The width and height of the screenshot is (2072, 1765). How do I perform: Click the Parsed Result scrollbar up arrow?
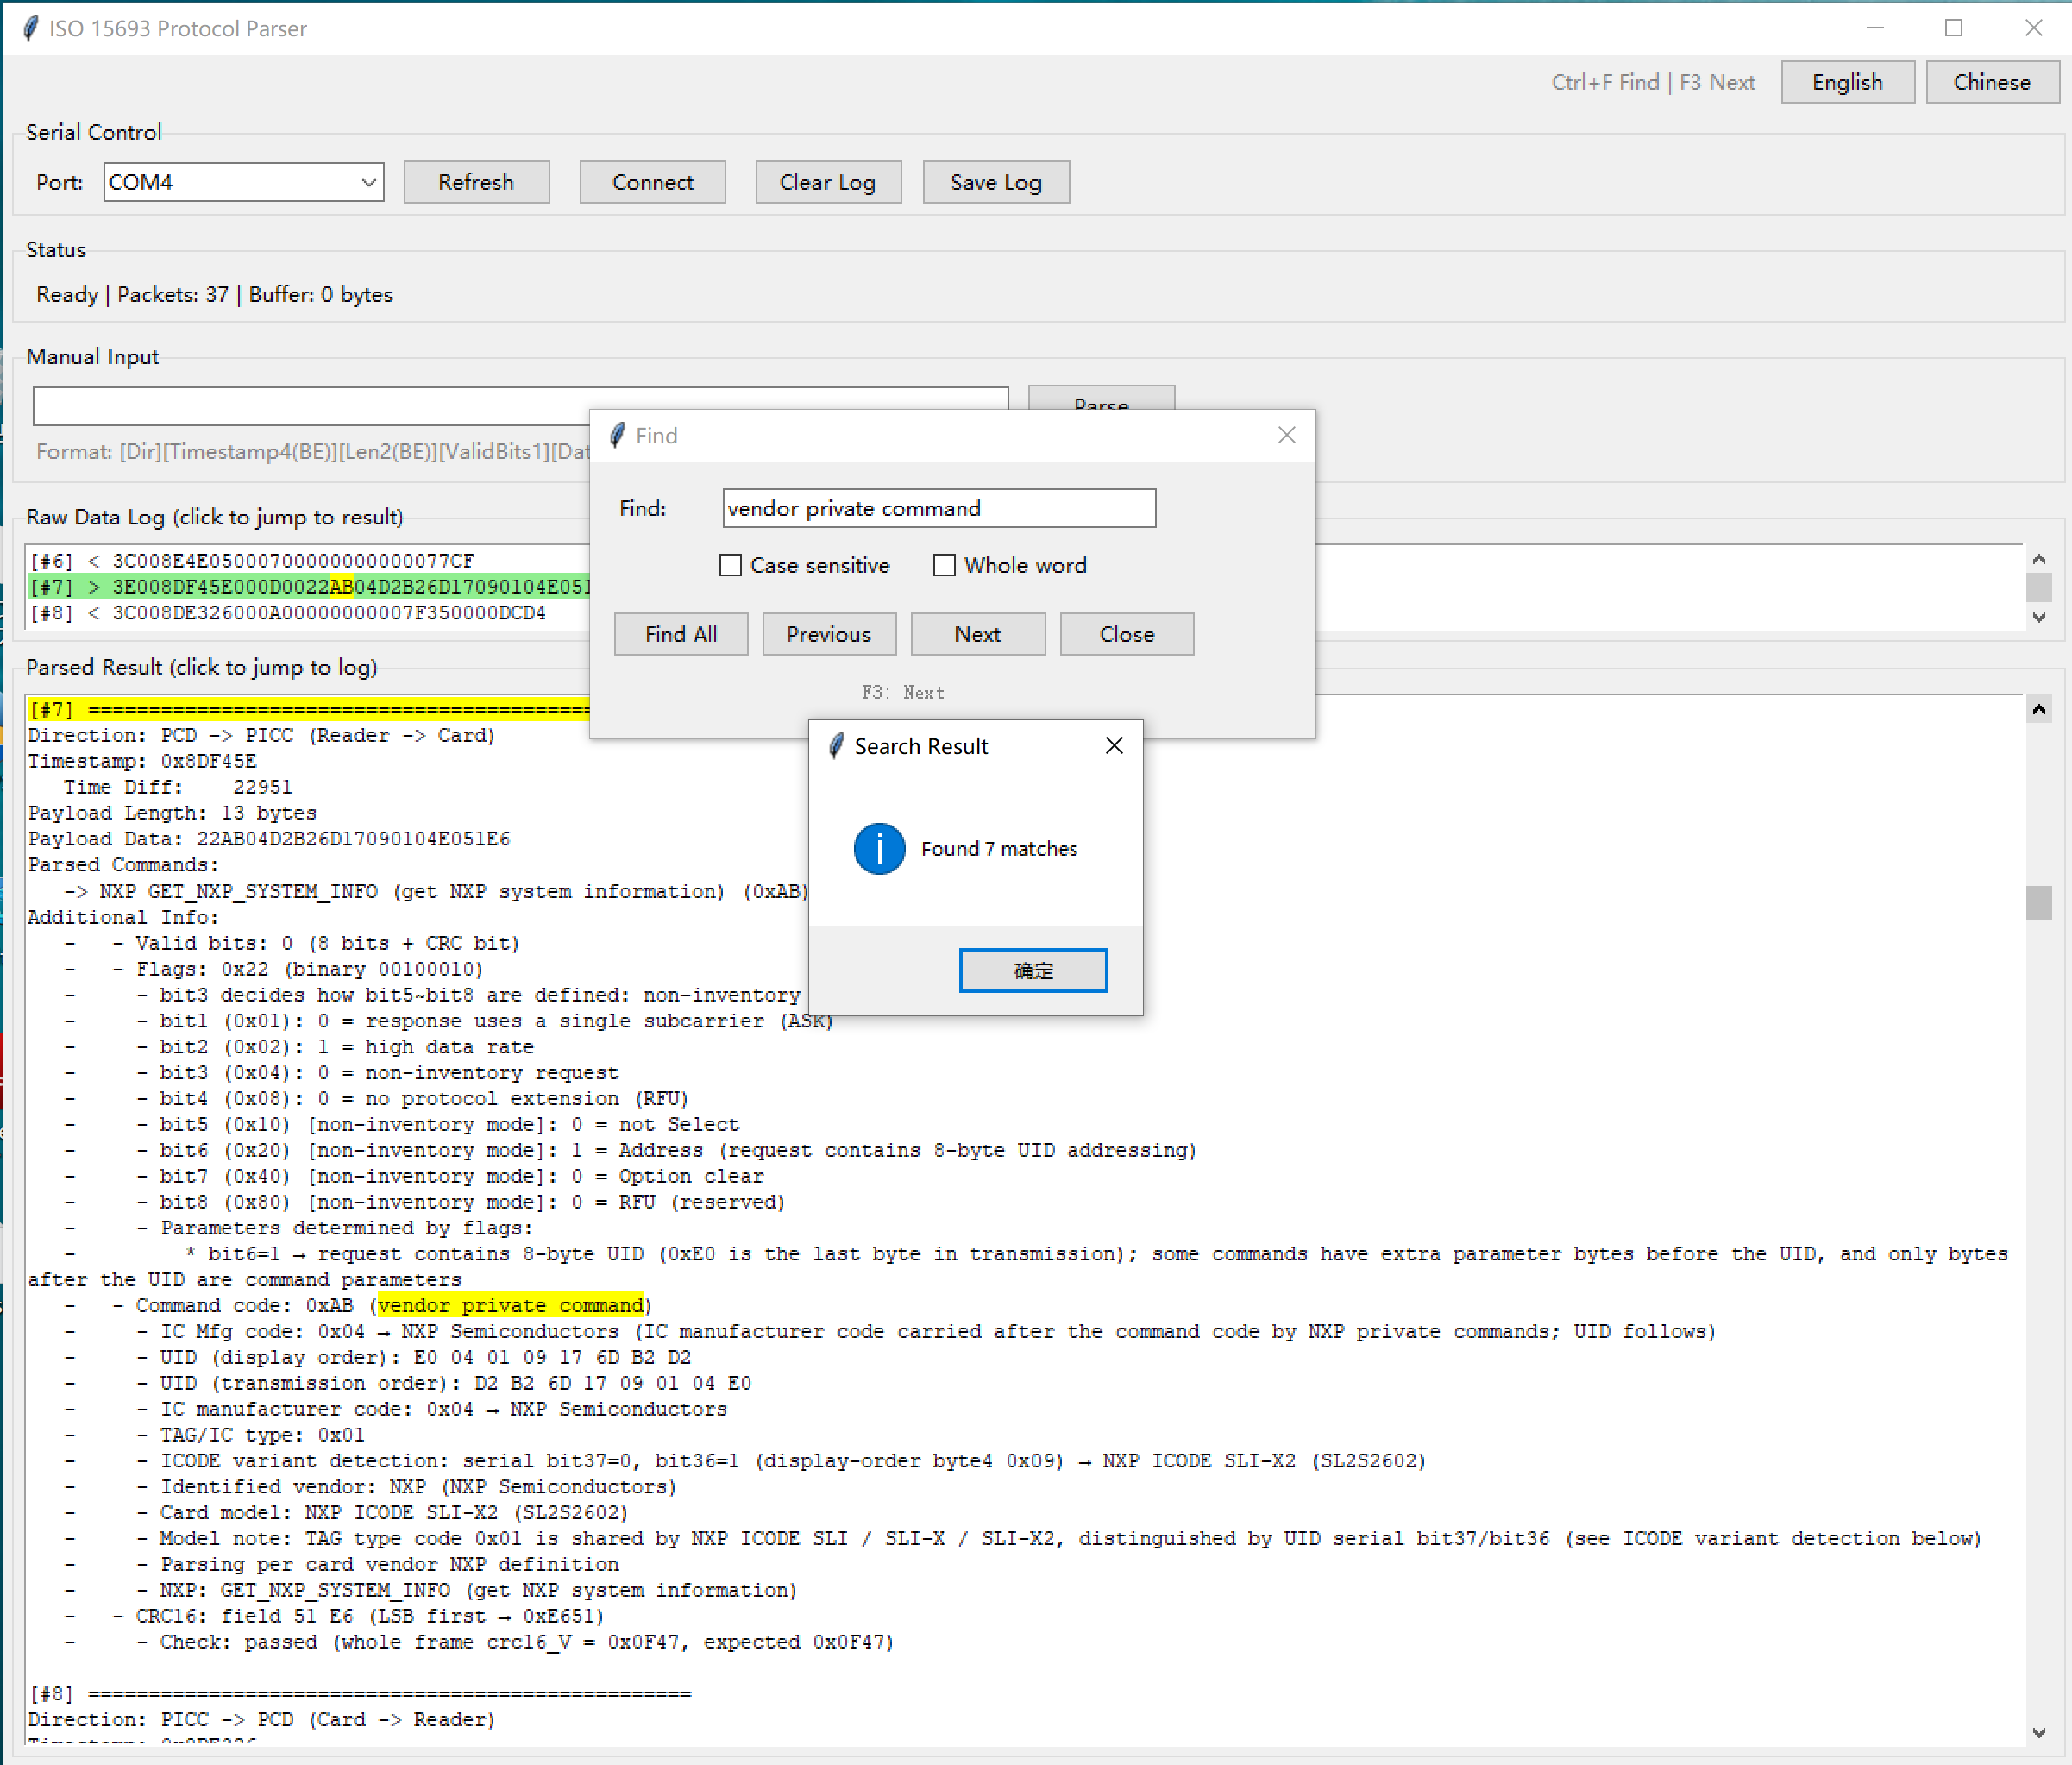point(2039,709)
